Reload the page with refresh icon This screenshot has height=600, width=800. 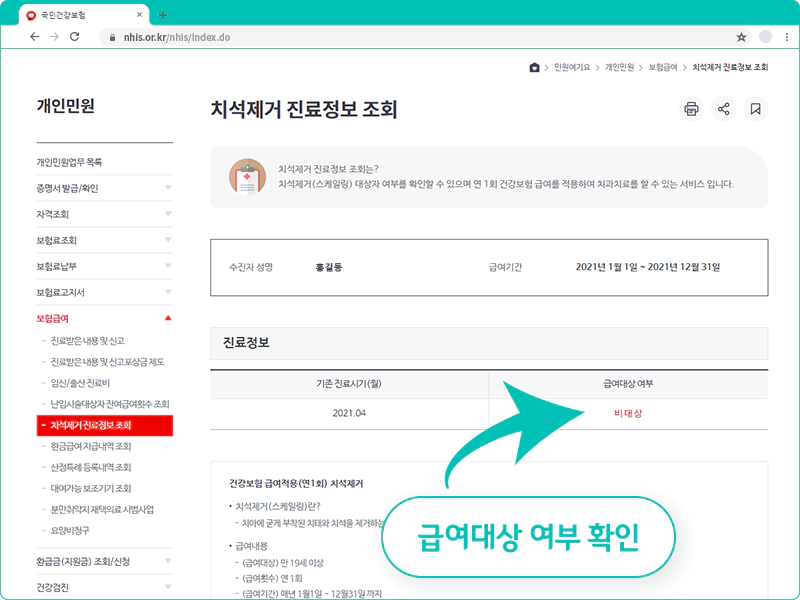(74, 37)
